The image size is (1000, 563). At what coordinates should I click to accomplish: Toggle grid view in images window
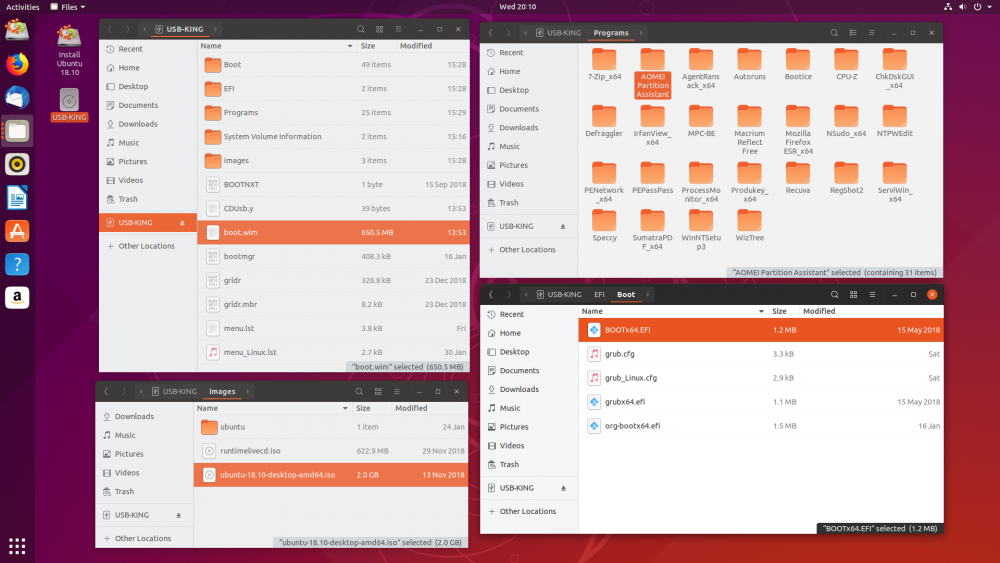(x=378, y=391)
